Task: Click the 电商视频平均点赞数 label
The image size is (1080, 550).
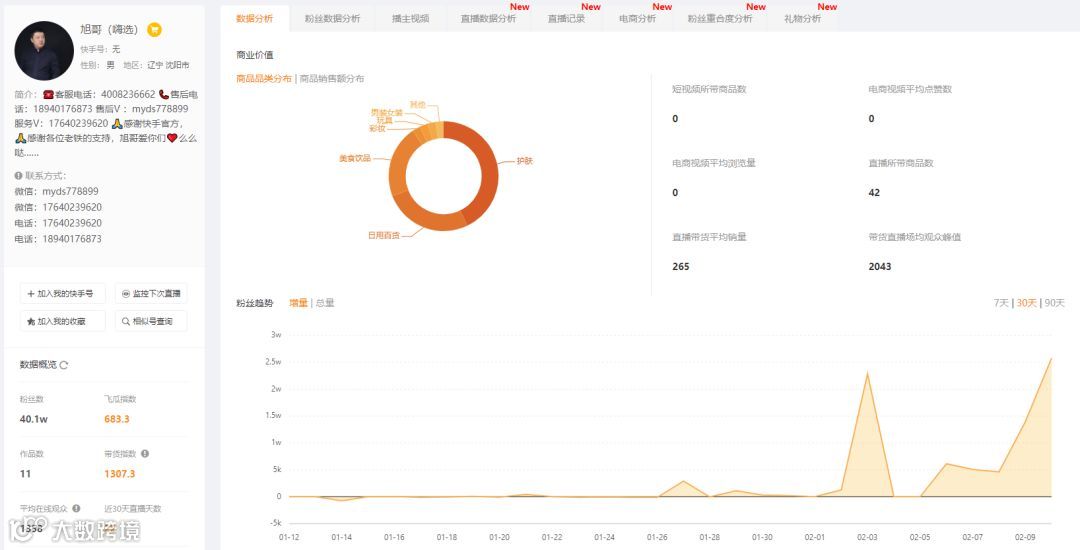Action: [910, 89]
